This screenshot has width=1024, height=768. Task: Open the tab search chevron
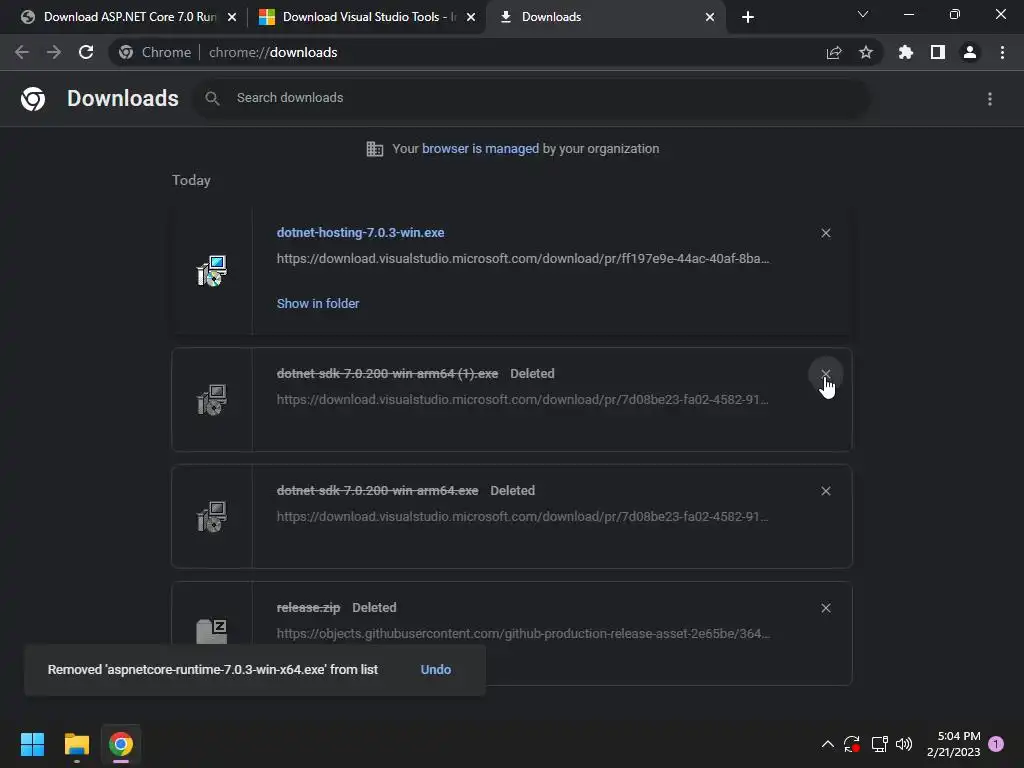863,14
